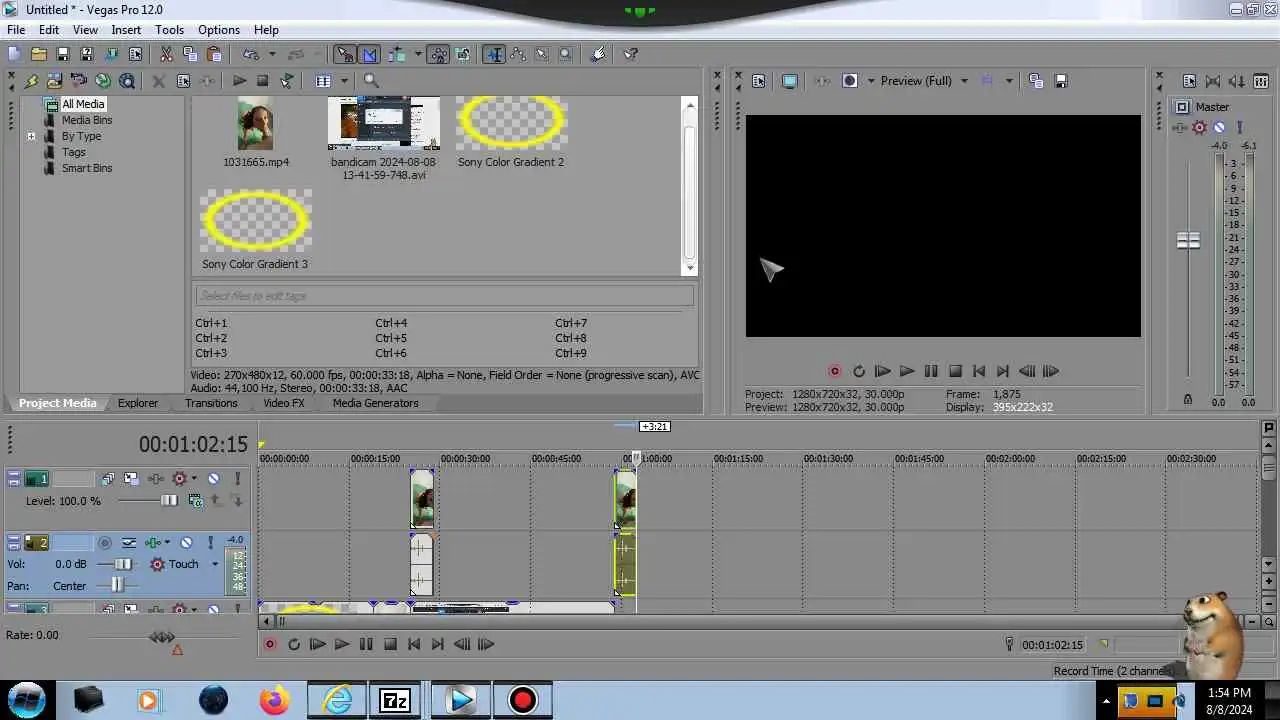Image resolution: width=1280 pixels, height=720 pixels.
Task: Mute video track 1
Action: click(214, 479)
